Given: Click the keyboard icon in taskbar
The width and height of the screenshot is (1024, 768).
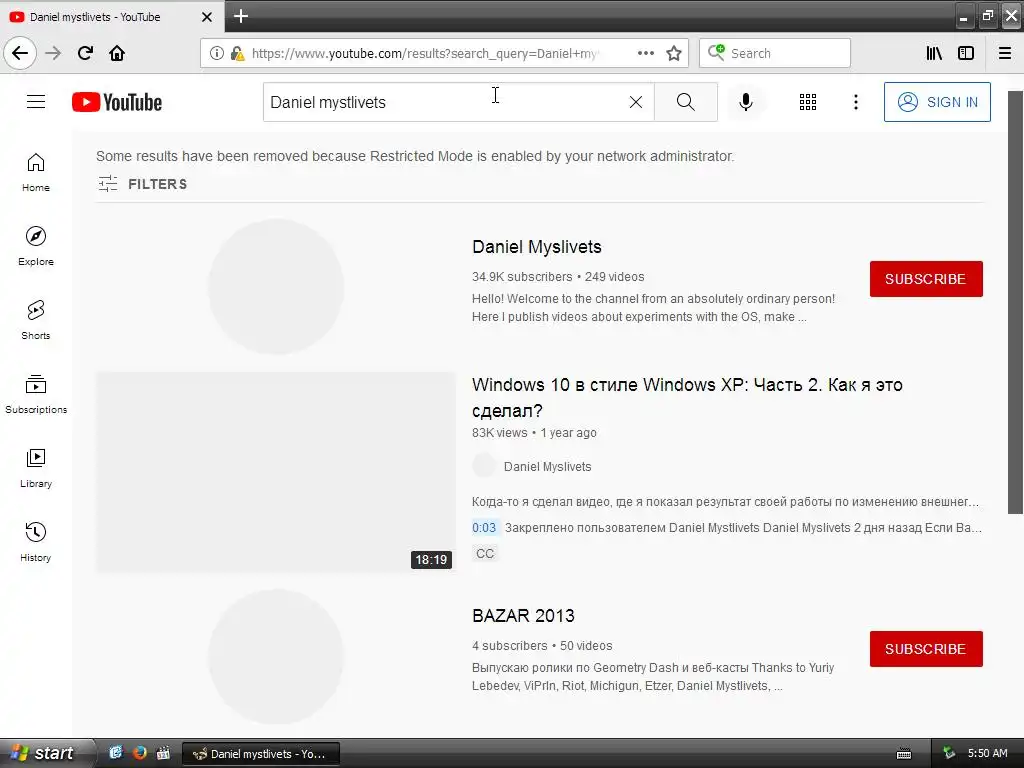Looking at the screenshot, I should [x=904, y=754].
